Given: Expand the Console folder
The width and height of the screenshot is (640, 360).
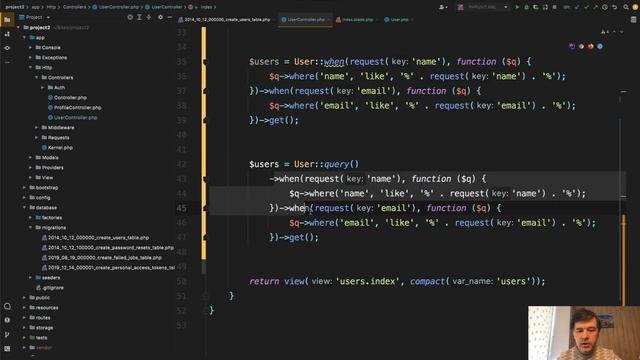Looking at the screenshot, I should 30,47.
